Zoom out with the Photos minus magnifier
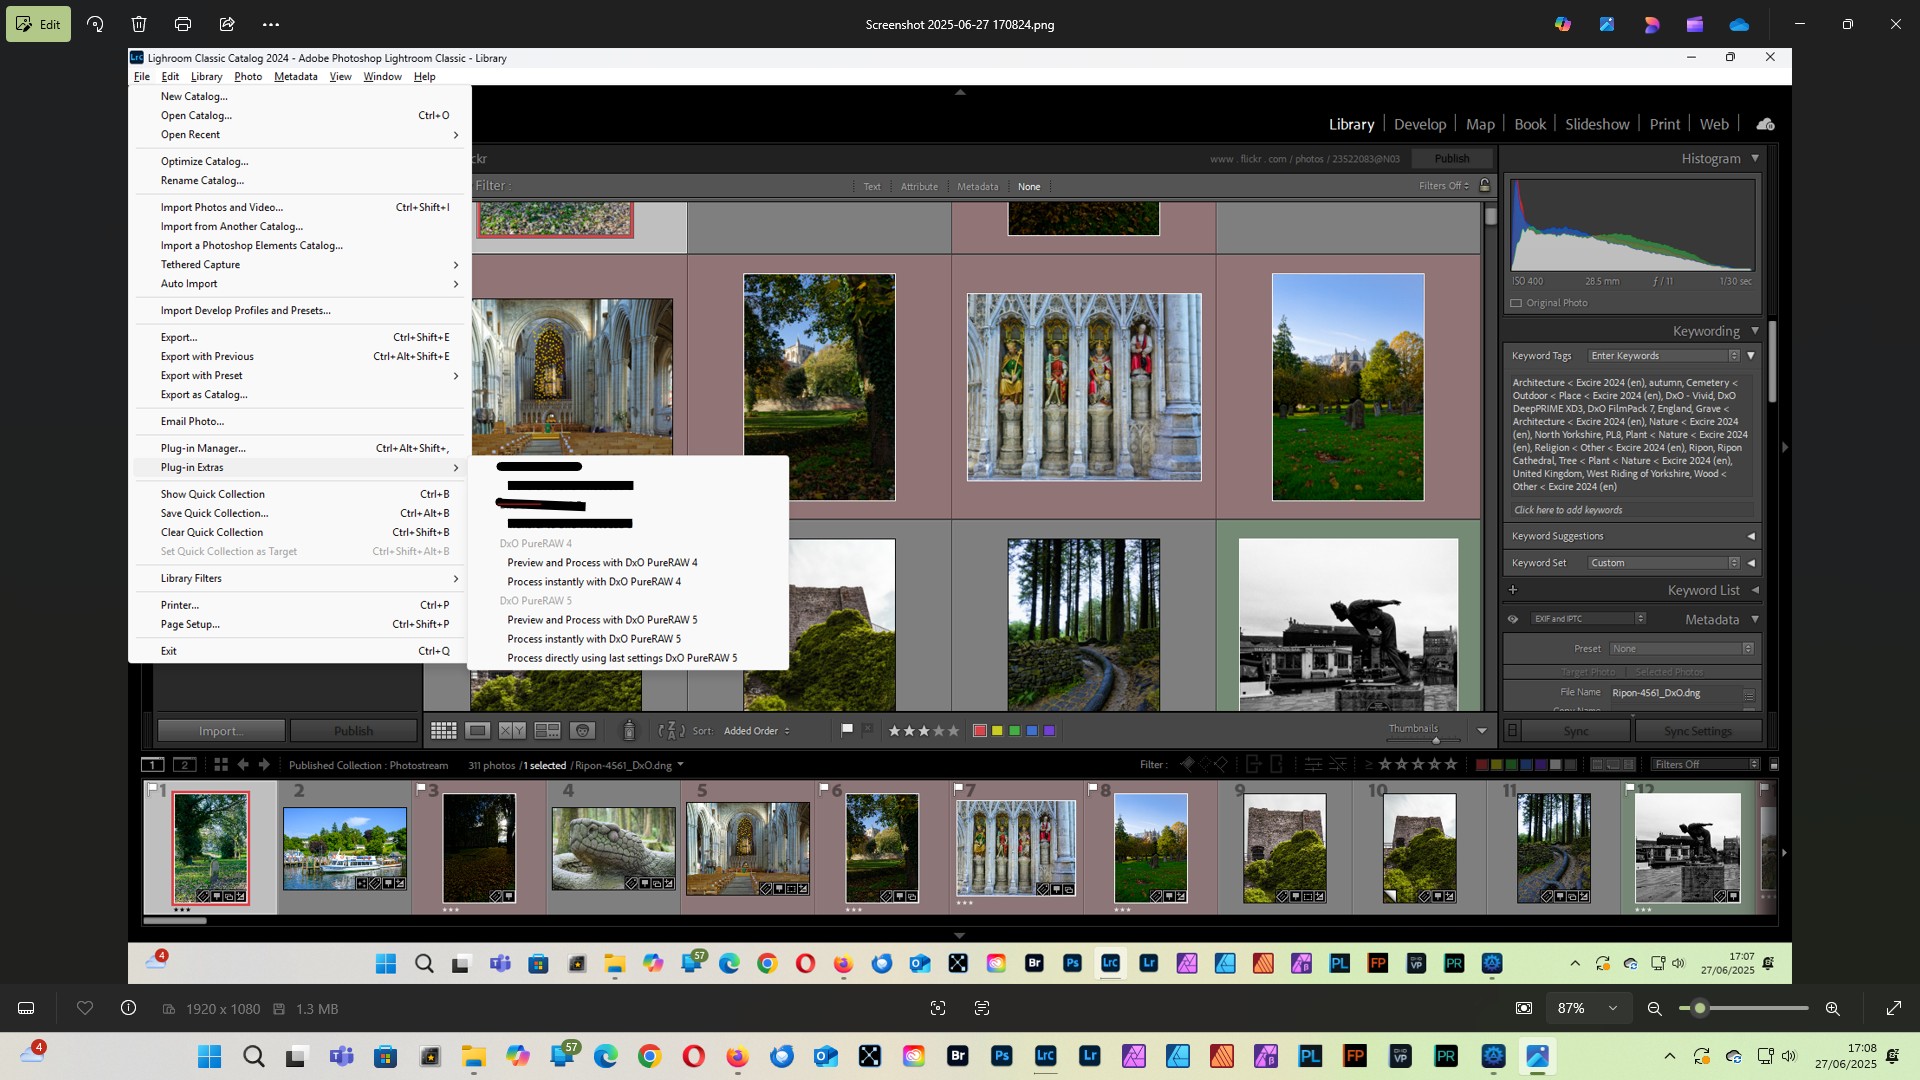This screenshot has height=1080, width=1920. [1655, 1008]
